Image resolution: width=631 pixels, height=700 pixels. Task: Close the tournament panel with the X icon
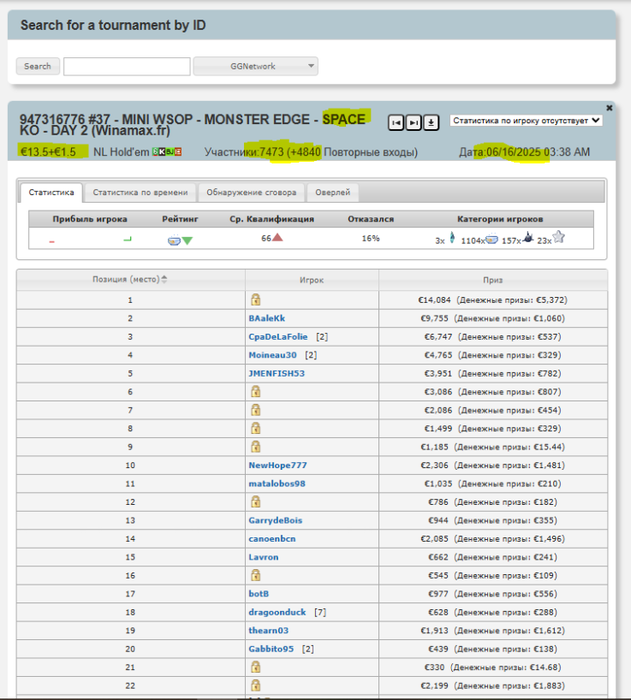click(x=609, y=108)
